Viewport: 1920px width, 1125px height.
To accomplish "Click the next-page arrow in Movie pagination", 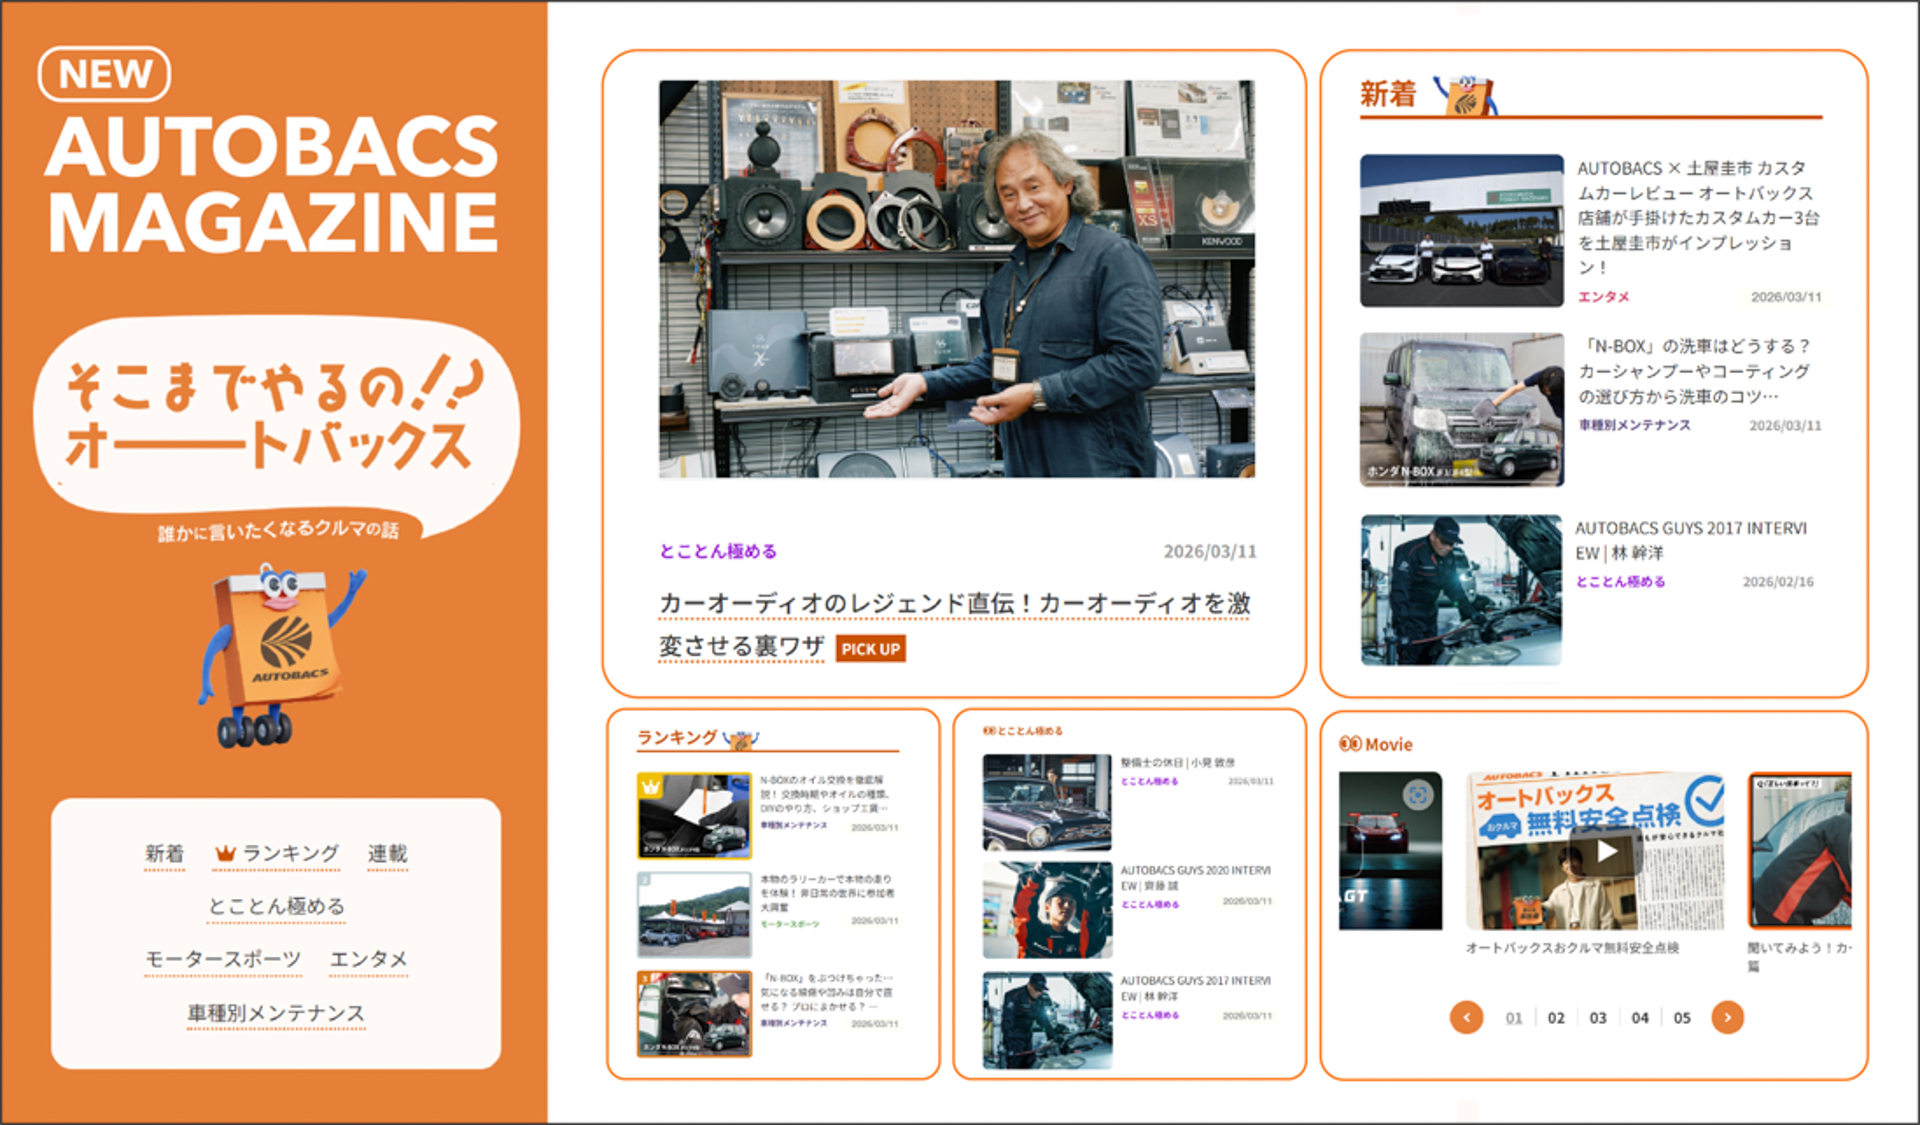I will click(x=1728, y=1017).
